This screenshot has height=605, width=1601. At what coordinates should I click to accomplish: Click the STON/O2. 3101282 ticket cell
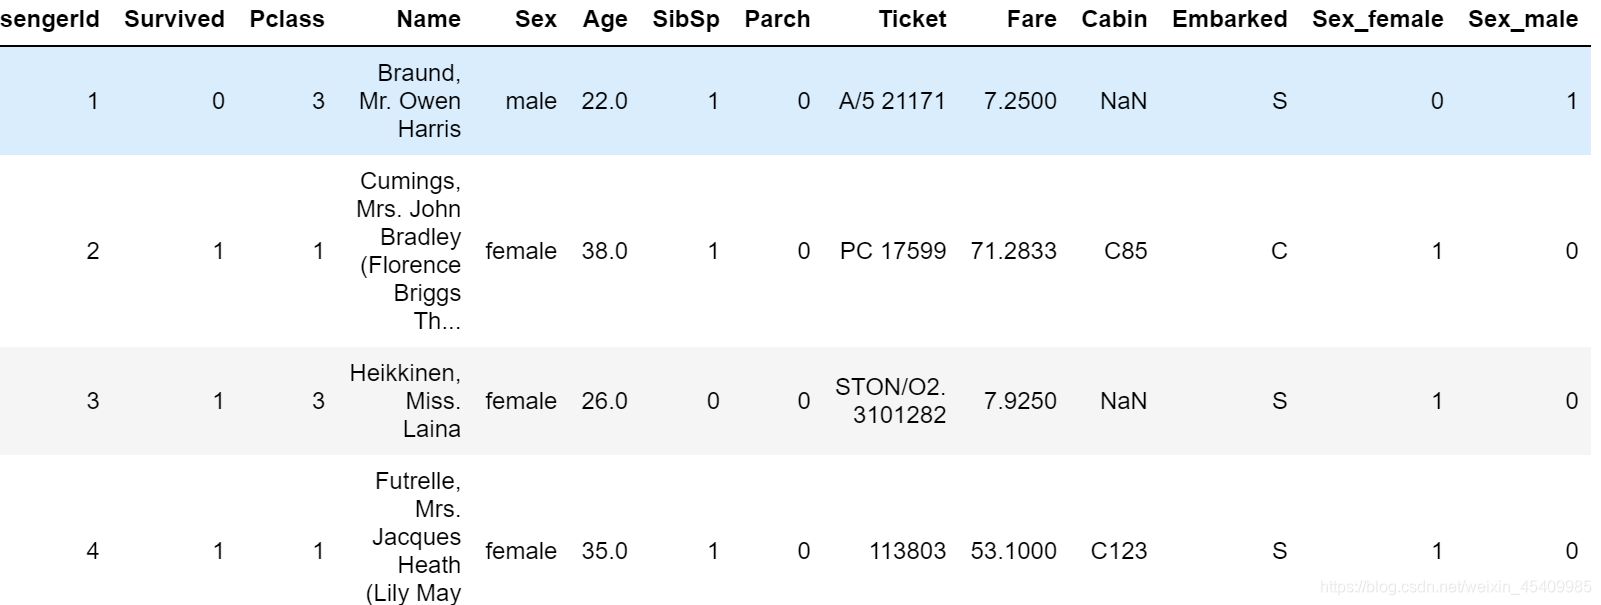[x=890, y=401]
